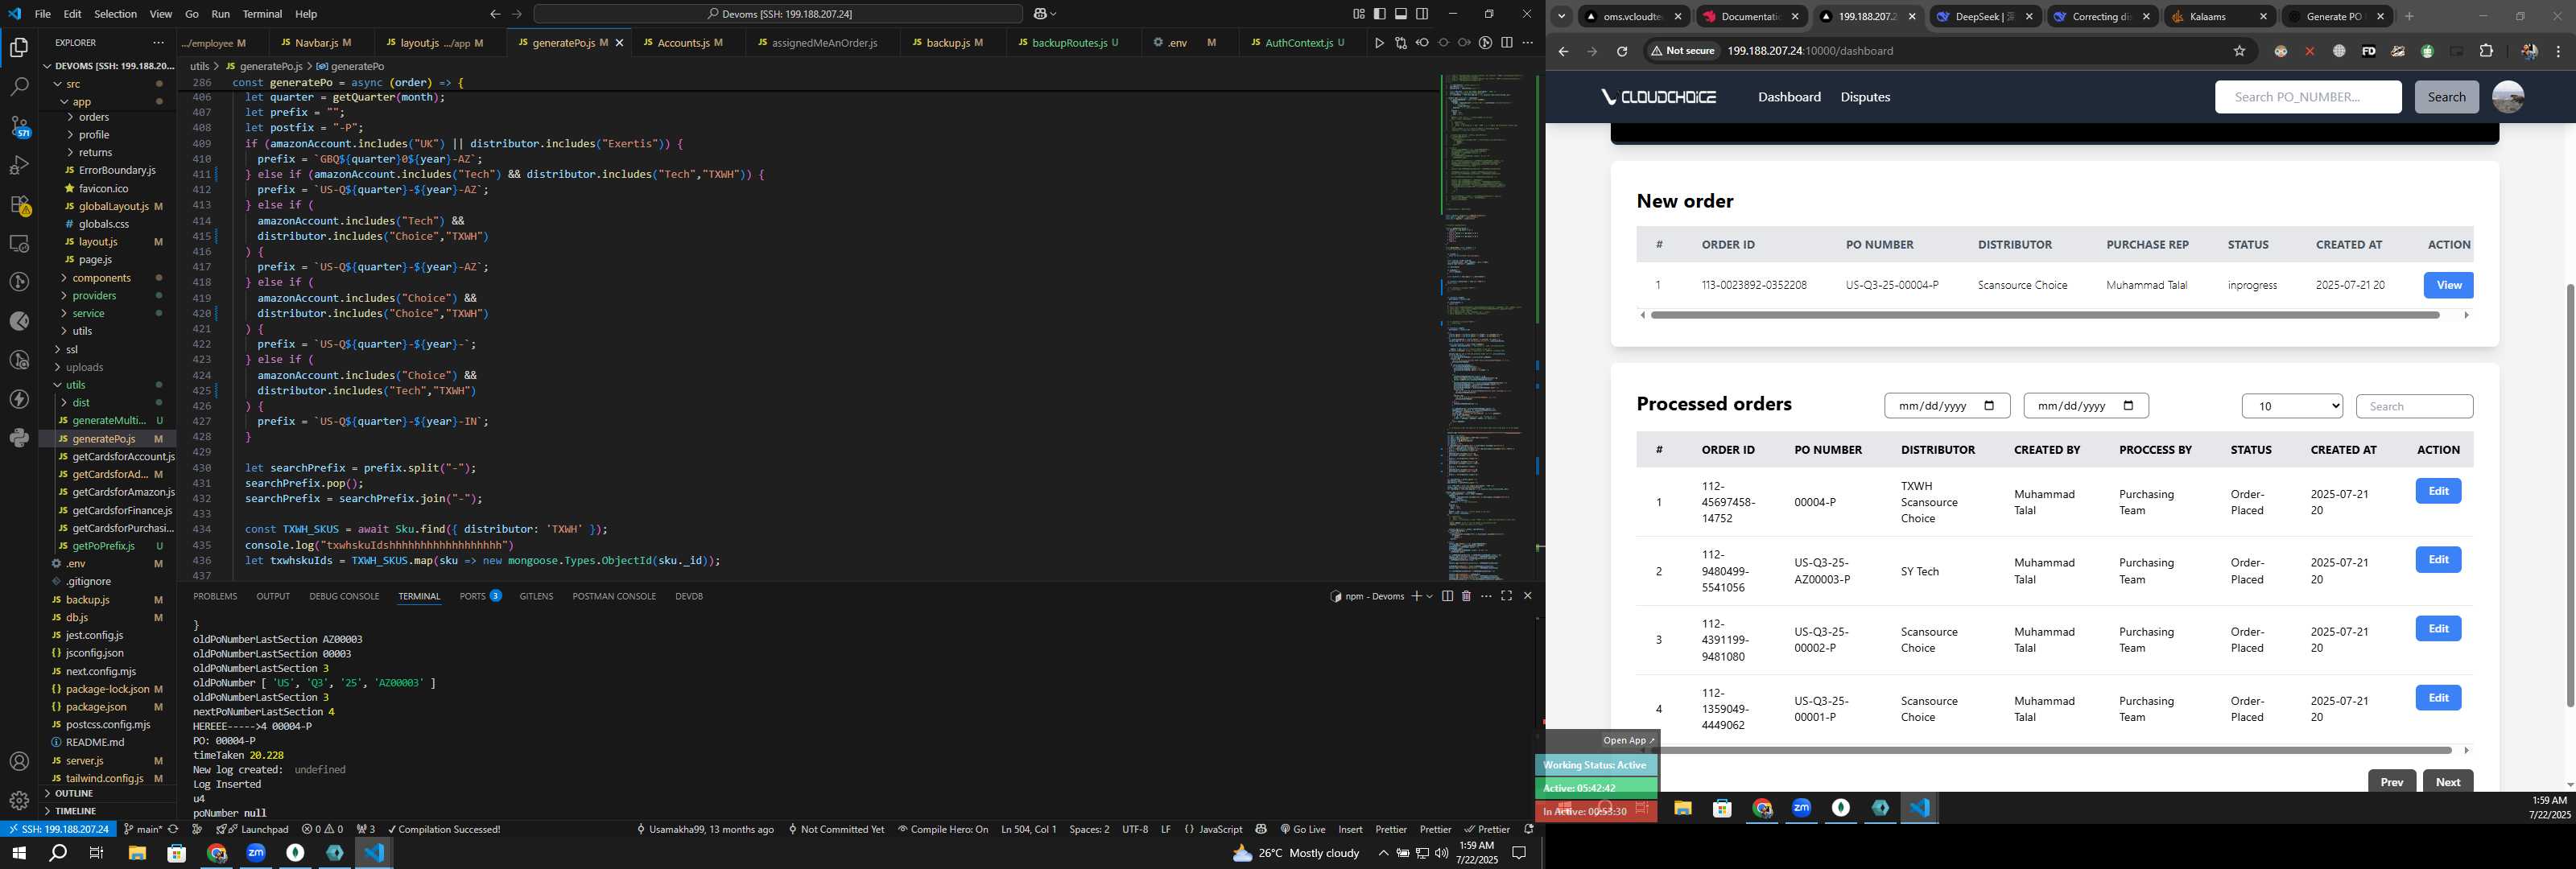This screenshot has width=2576, height=869.
Task: Expand the orders folder
Action: coord(93,117)
